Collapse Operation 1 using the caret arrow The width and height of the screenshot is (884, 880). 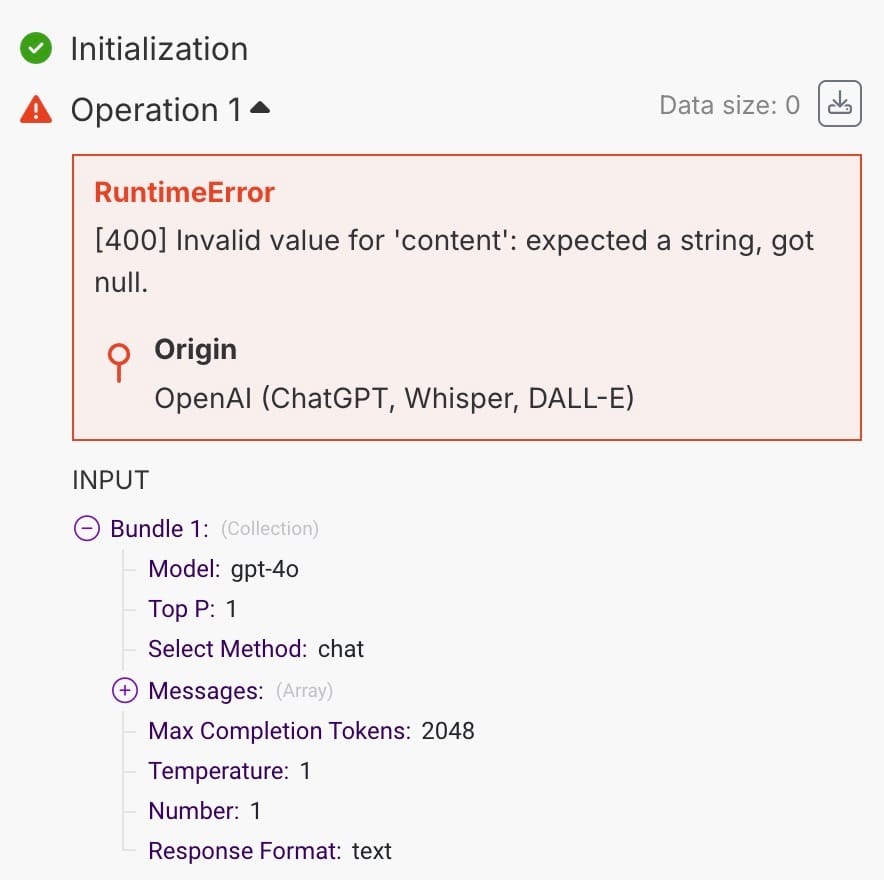tap(260, 107)
